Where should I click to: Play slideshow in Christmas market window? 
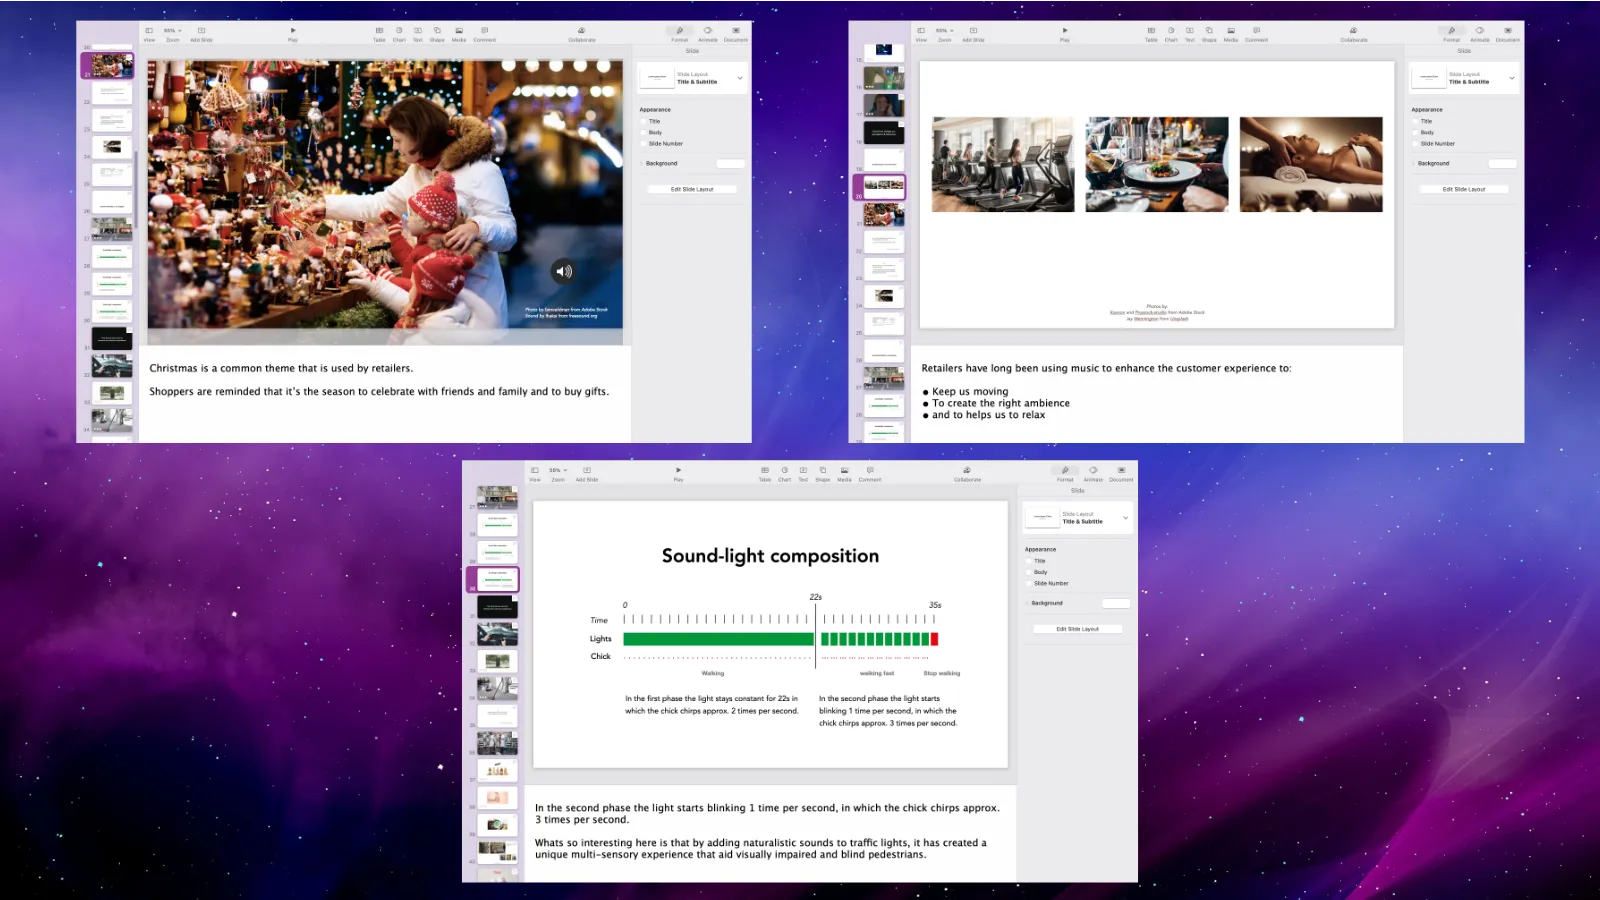(x=293, y=34)
